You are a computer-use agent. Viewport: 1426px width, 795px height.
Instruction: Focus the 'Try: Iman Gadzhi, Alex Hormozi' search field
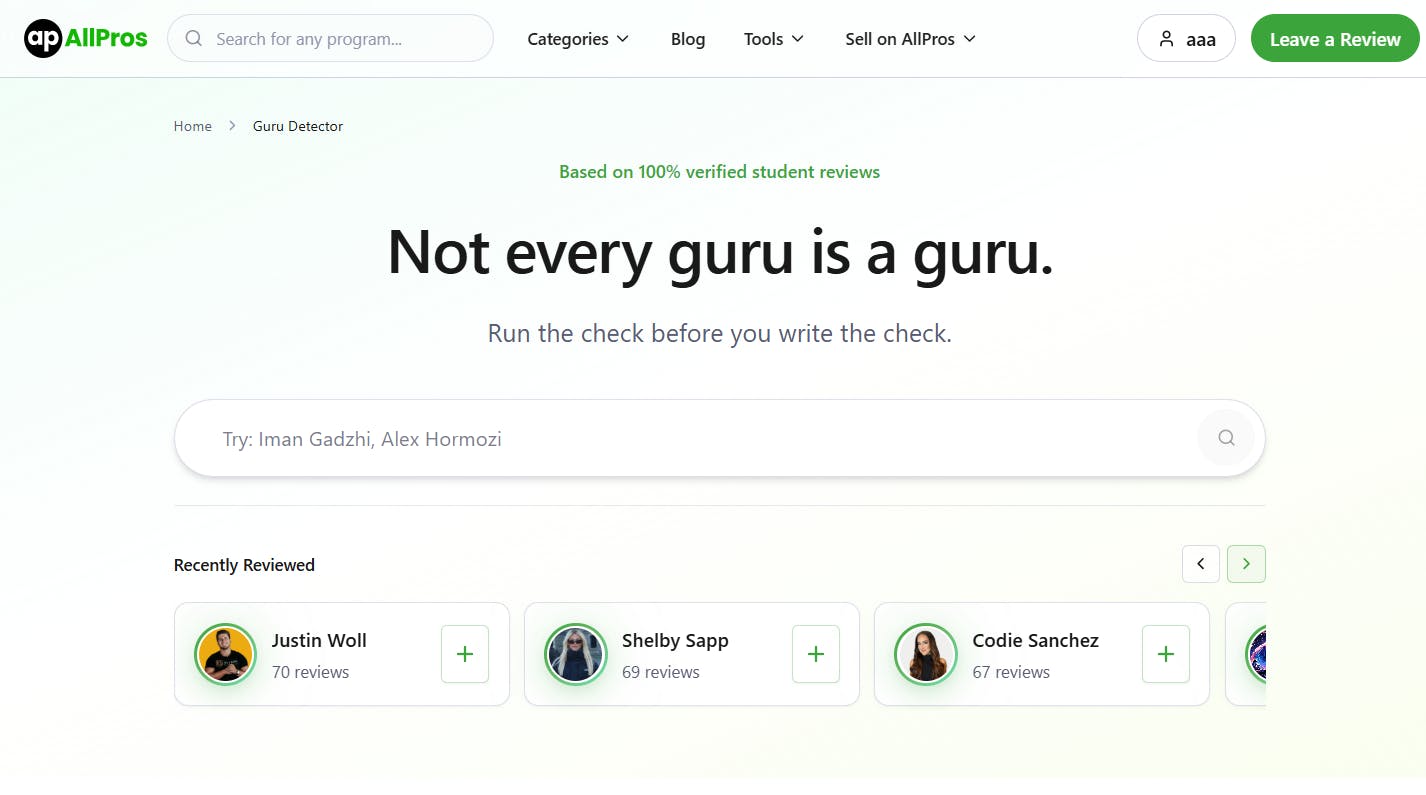tap(720, 438)
